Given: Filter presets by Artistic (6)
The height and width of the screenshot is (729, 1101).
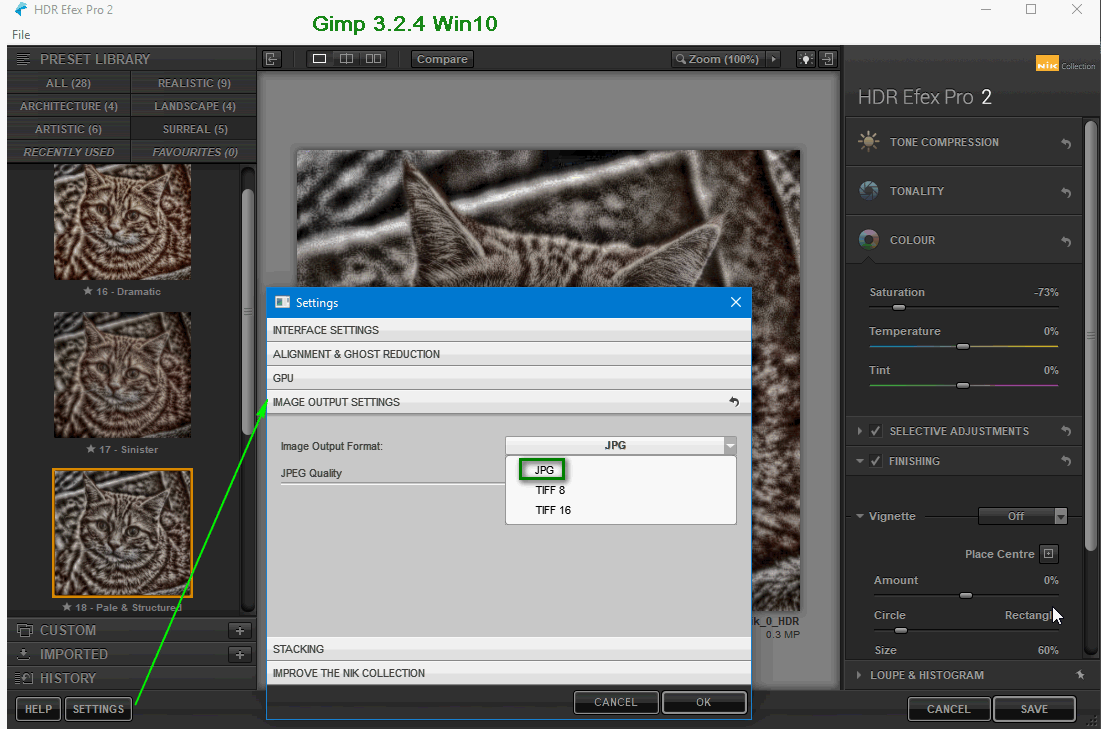Looking at the screenshot, I should [x=68, y=129].
